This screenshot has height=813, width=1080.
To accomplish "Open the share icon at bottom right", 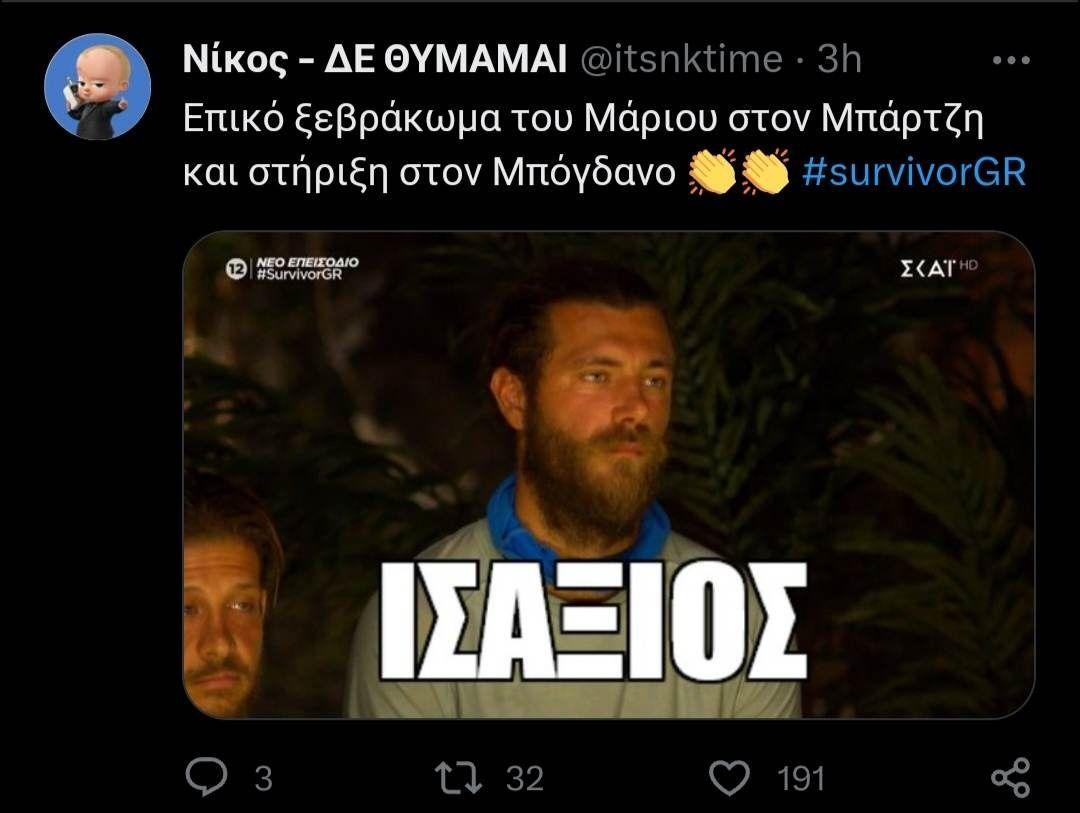I will point(1010,778).
